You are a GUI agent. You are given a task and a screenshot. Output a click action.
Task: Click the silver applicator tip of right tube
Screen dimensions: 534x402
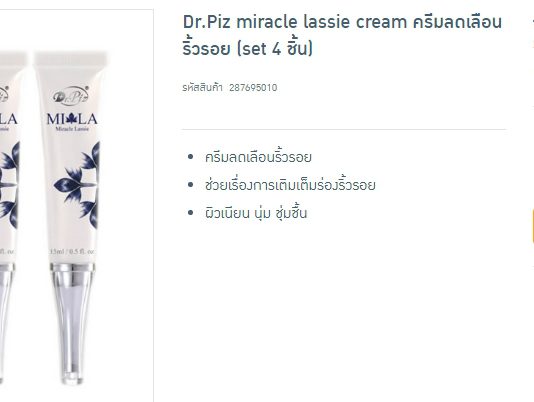tap(72, 324)
